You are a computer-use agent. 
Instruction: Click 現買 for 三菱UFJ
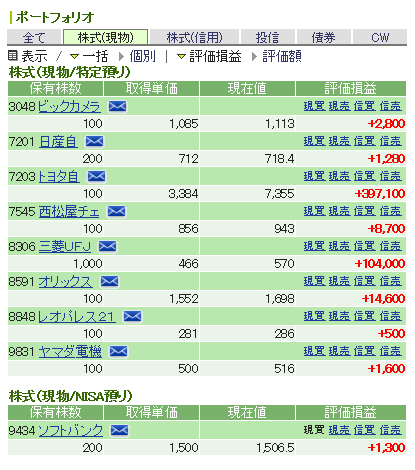click(314, 246)
